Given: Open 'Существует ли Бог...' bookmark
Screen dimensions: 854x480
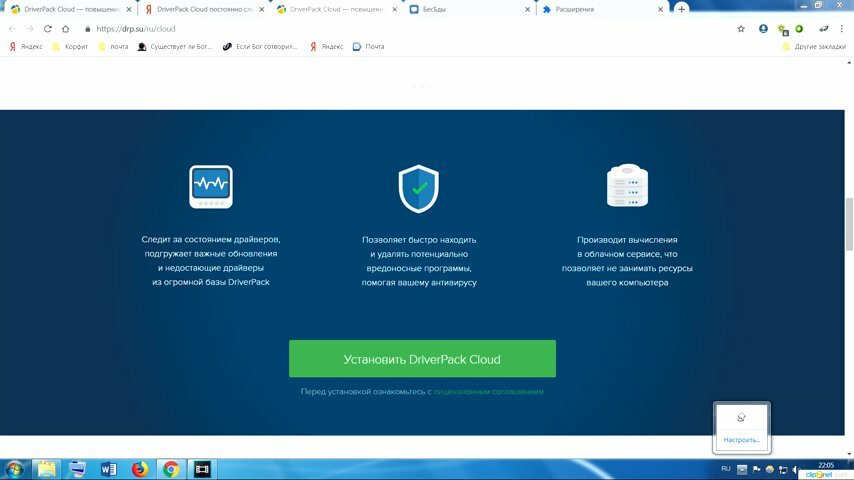Looking at the screenshot, I should [175, 47].
